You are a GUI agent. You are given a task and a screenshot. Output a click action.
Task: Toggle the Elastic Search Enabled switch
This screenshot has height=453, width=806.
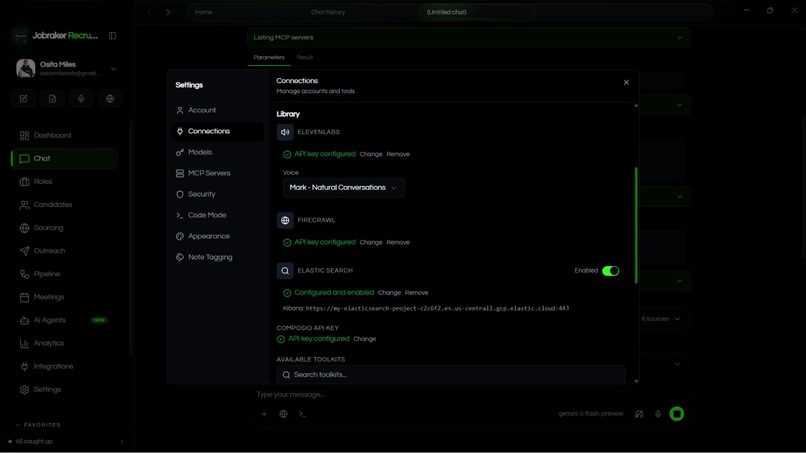pos(611,271)
